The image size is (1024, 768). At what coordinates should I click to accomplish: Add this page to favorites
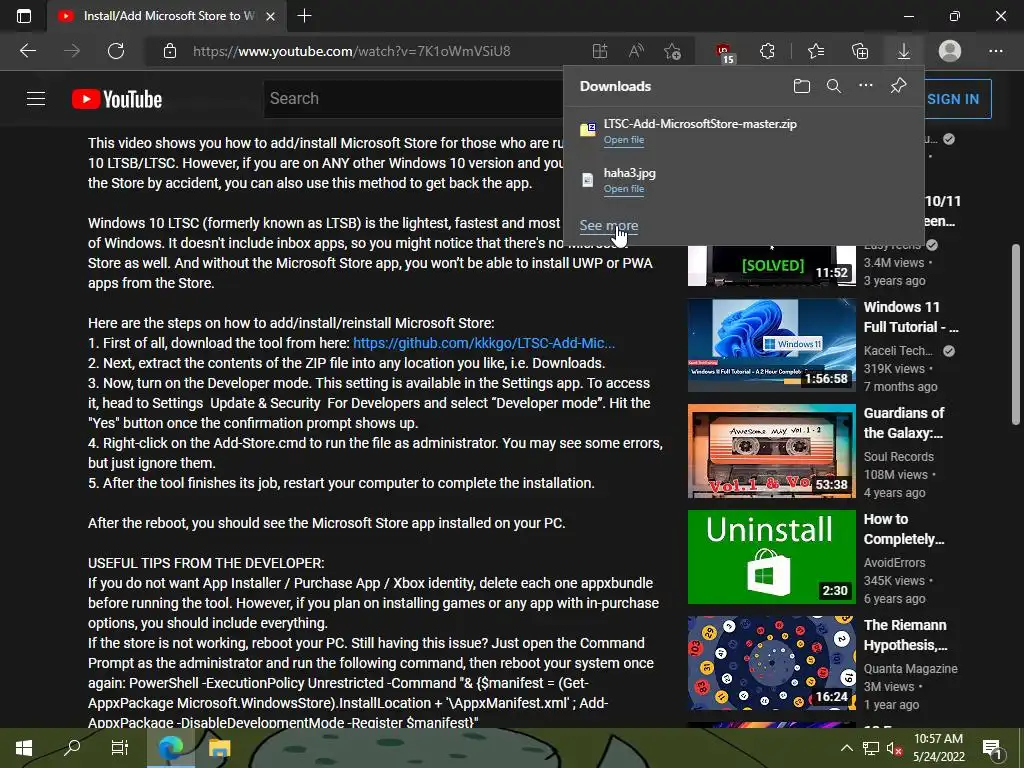[x=672, y=51]
